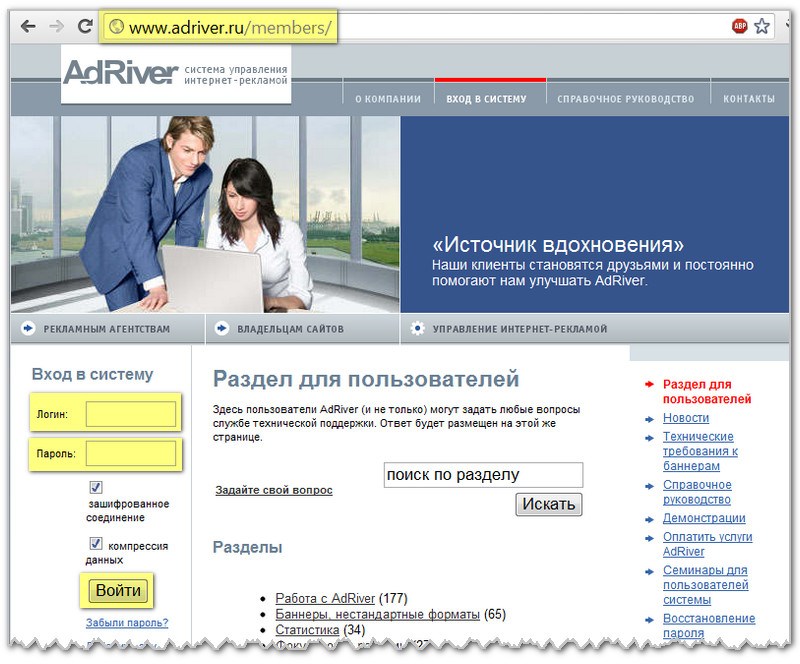Toggle the зашифрованное соединение checkbox
Screen dimensions: 800x664
click(95, 487)
